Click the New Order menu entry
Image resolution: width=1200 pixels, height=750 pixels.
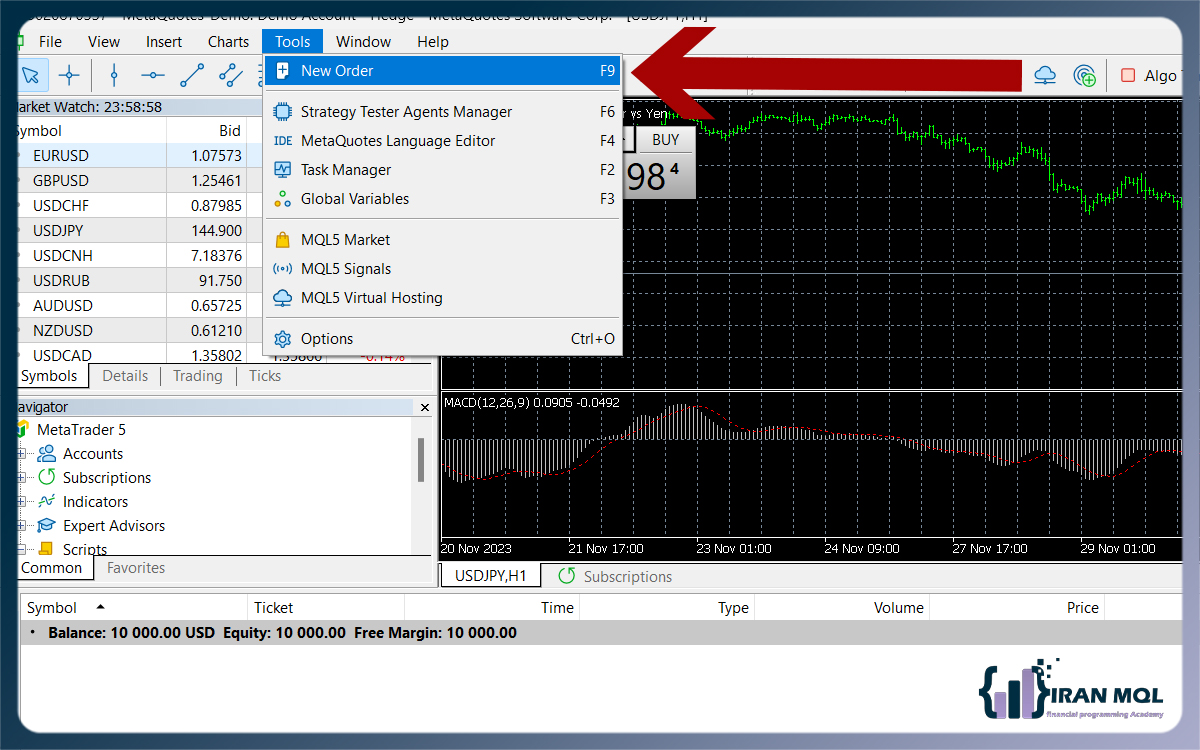coord(443,71)
